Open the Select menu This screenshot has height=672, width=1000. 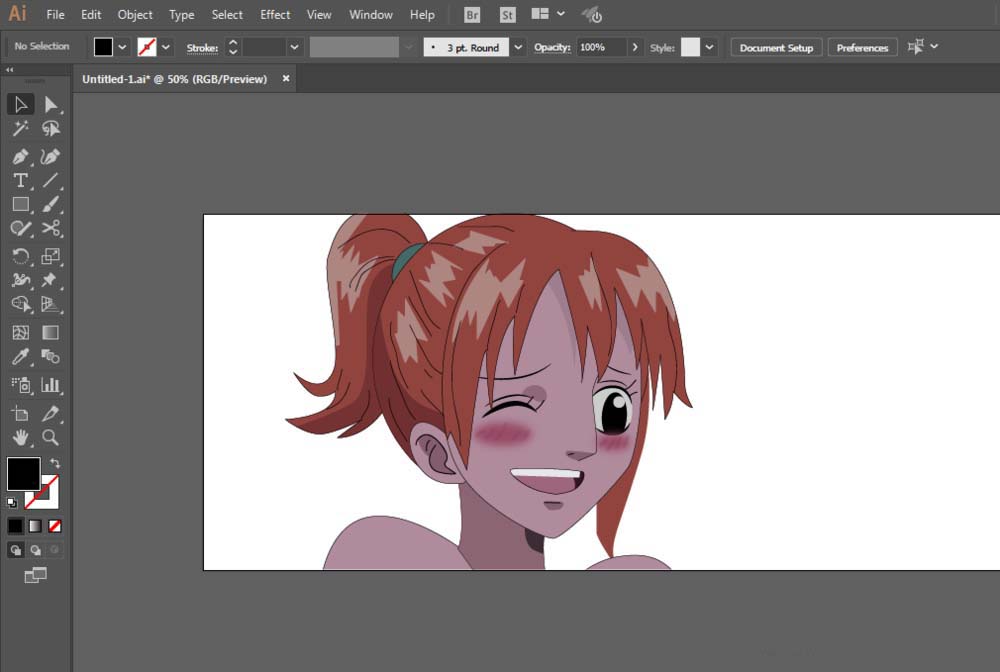click(x=227, y=15)
